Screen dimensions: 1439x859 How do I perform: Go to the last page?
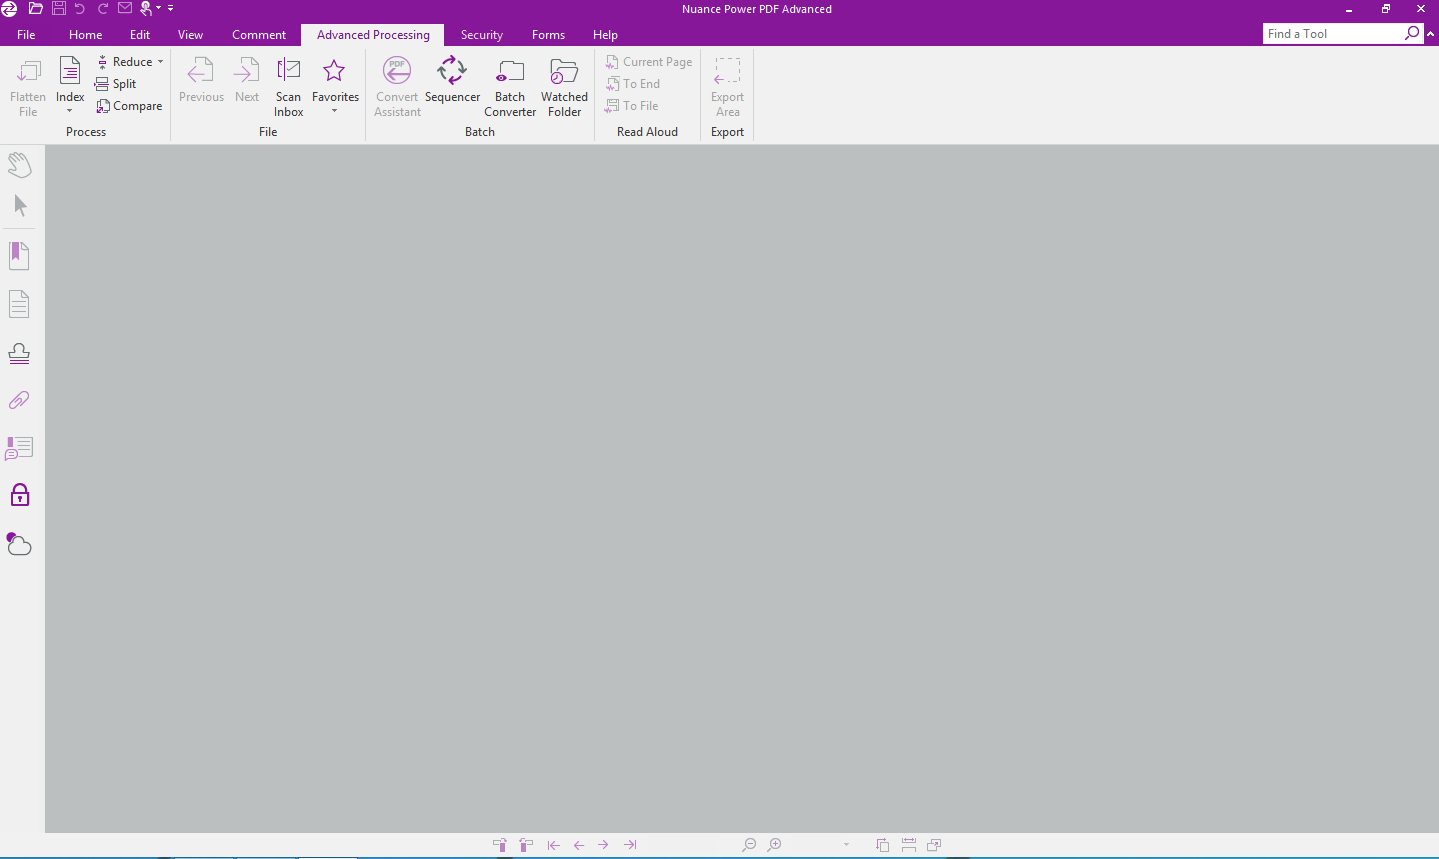point(630,845)
